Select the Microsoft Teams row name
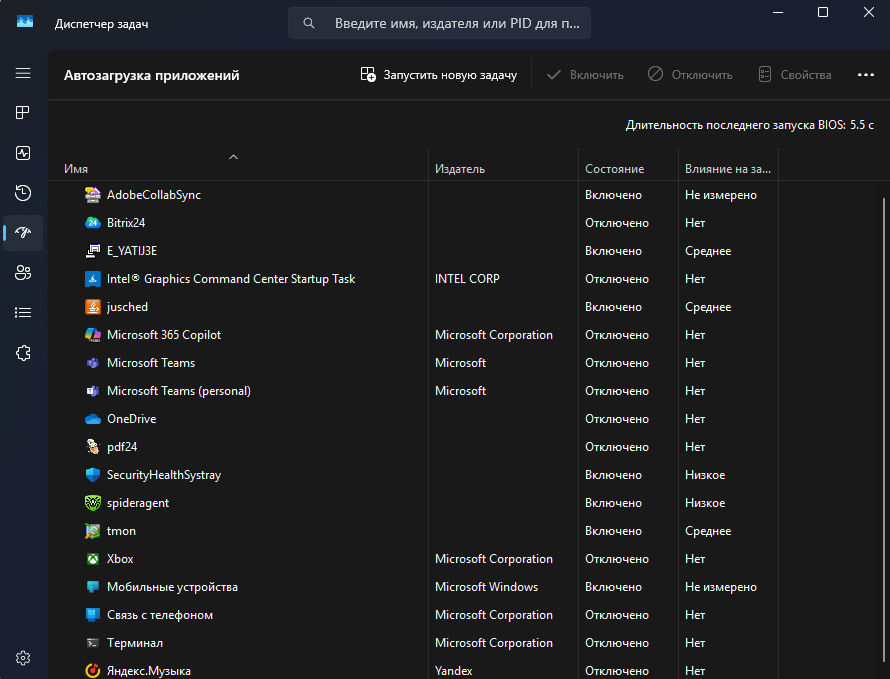 click(151, 363)
